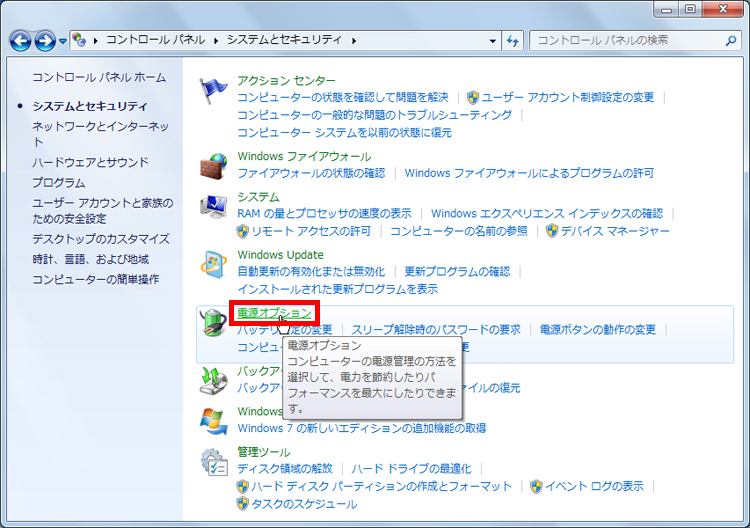Click the Windows Anytime Upgrade flag icon

coord(213,421)
